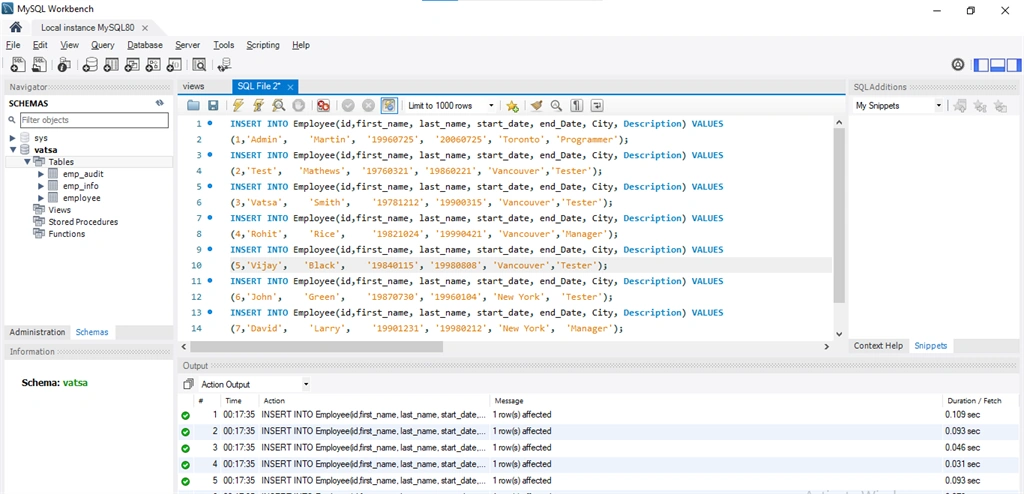Select Views node in schema tree
The height and width of the screenshot is (494, 1024).
pyautogui.click(x=59, y=210)
